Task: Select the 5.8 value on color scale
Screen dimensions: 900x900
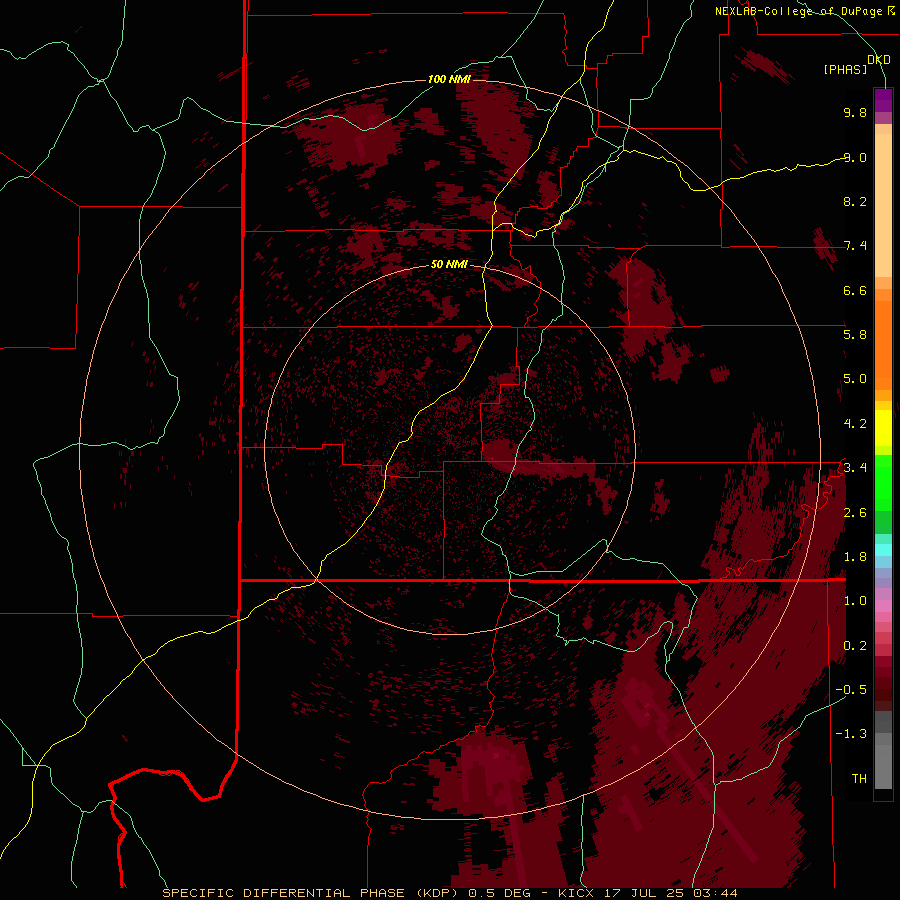Action: coord(855,335)
